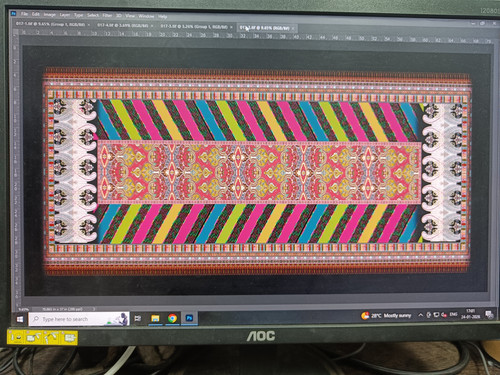The height and width of the screenshot is (375, 500).
Task: Open the notification center icon
Action: click(488, 314)
